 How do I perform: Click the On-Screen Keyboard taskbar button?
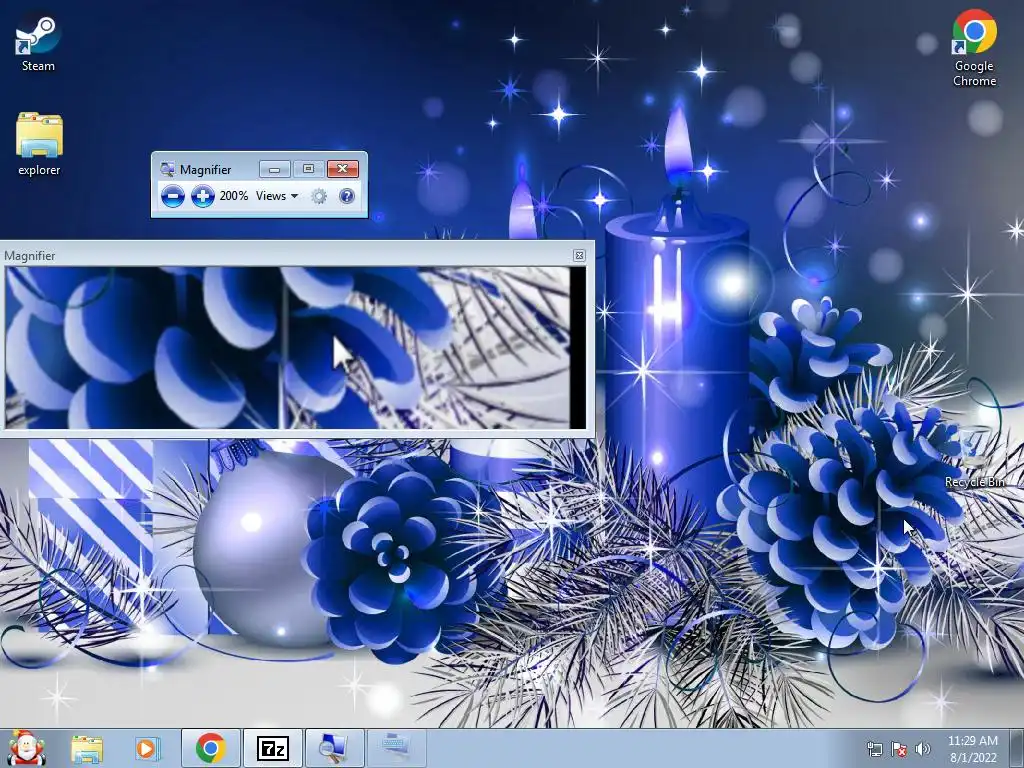(x=397, y=748)
